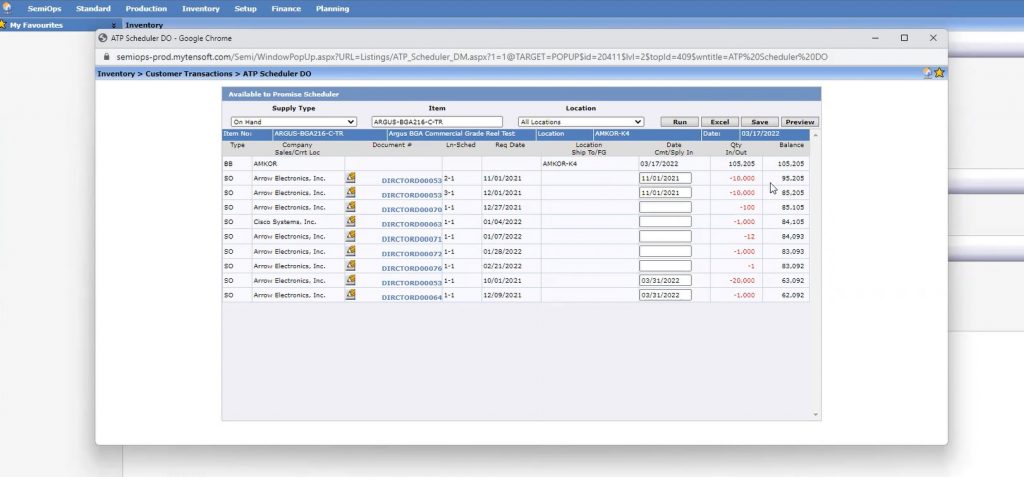Viewport: 1024px width, 477px height.
Task: Click the SemiOps logo icon in menu bar
Action: (7, 7)
